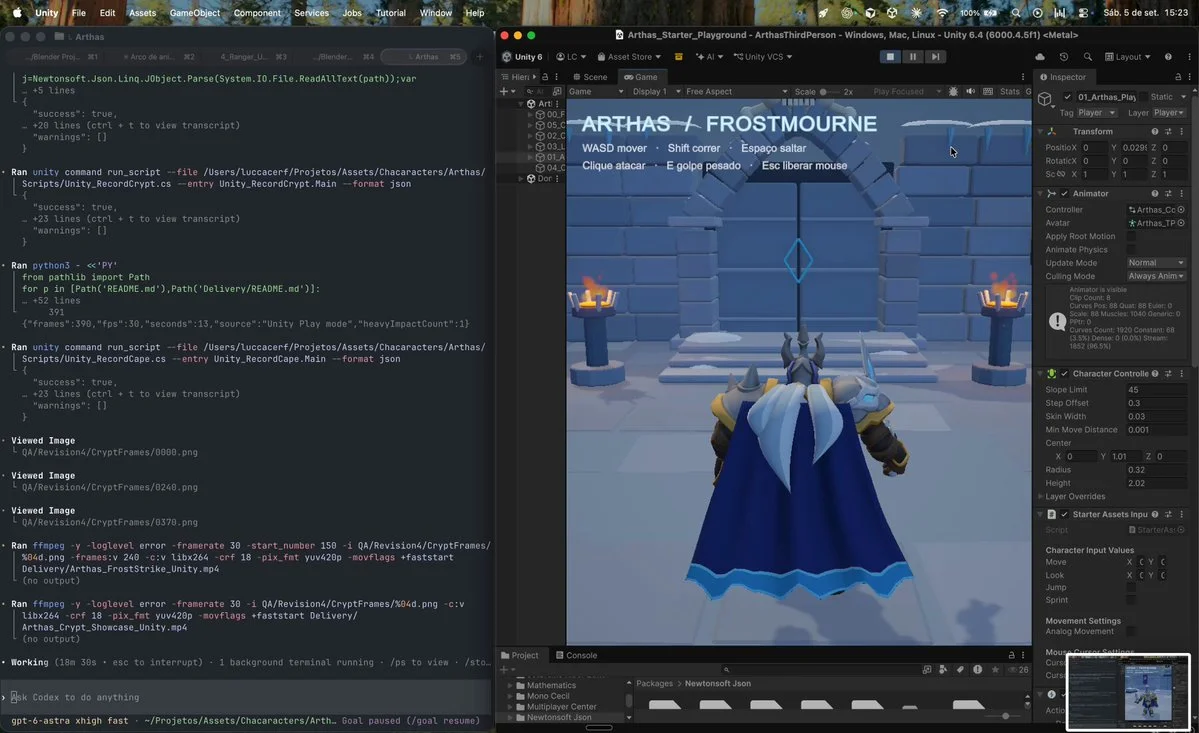1199x733 pixels.
Task: Enable Animate Physics checkbox
Action: coord(1131,250)
